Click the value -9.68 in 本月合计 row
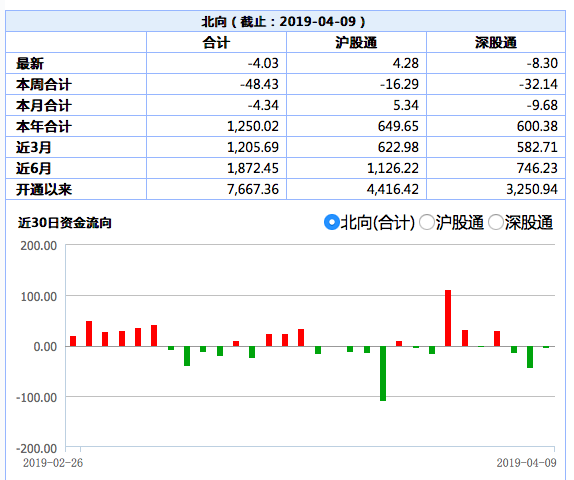The image size is (574, 480). point(543,105)
